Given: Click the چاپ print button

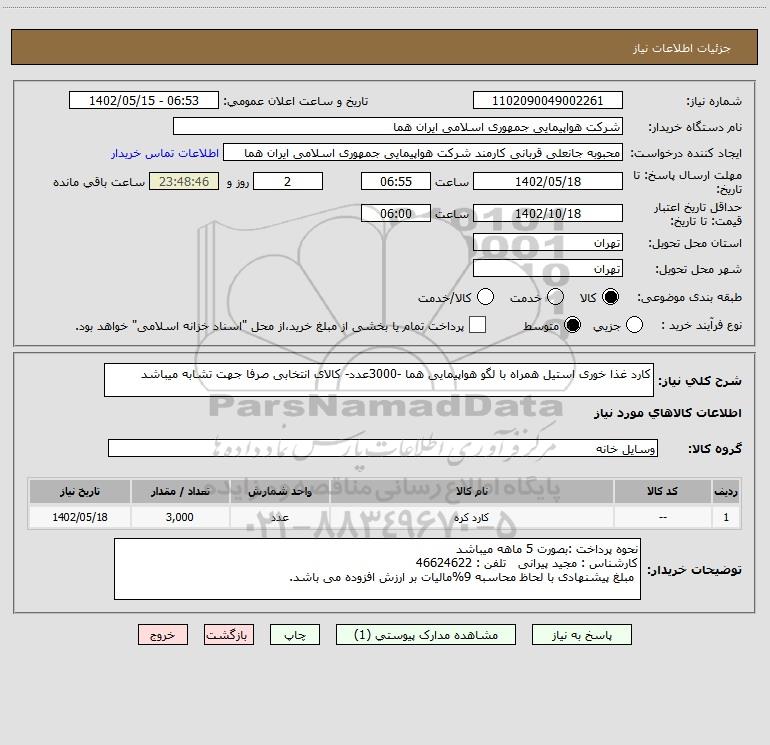Looking at the screenshot, I should click(x=295, y=635).
